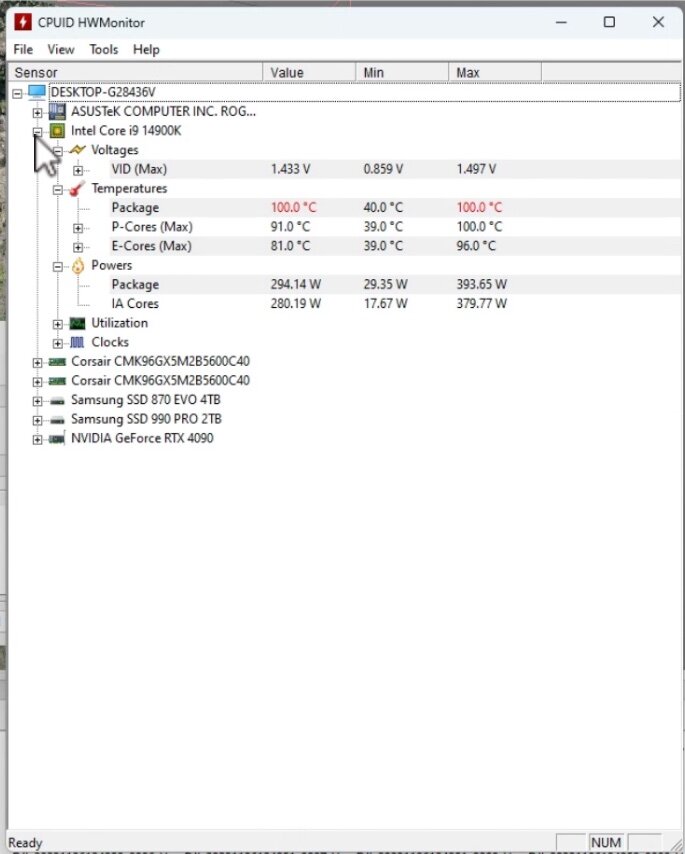Click the second Corsair RAM module icon
The height and width of the screenshot is (854, 685).
pos(57,381)
